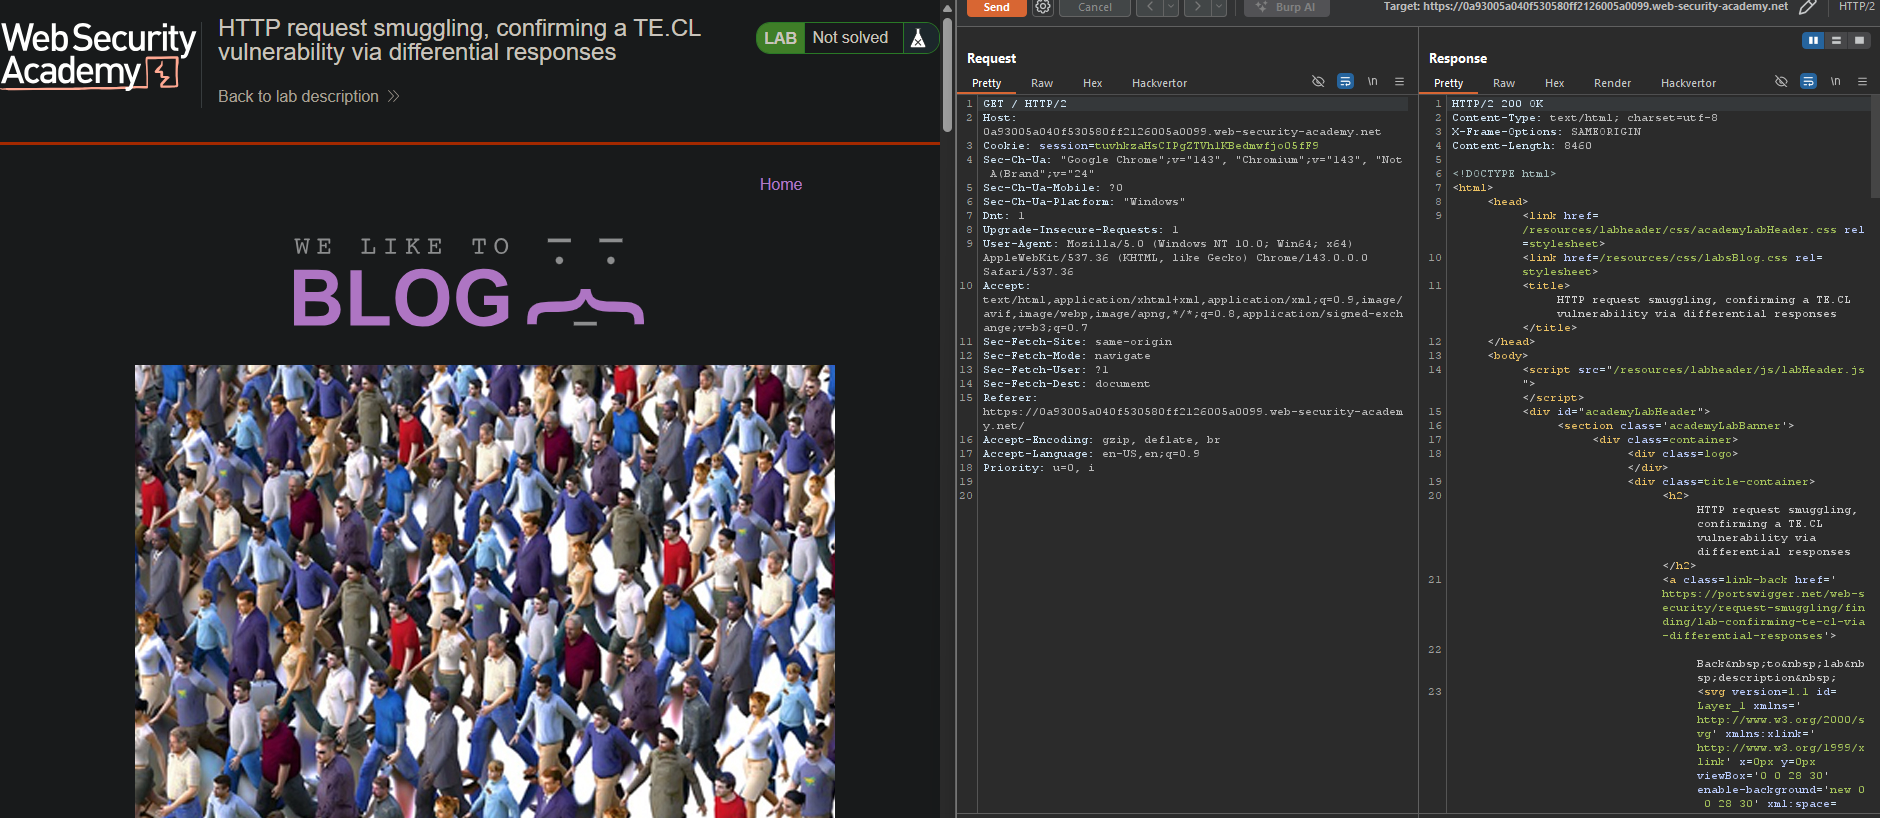Click the Not solved status label
This screenshot has width=1880, height=818.
coord(850,37)
